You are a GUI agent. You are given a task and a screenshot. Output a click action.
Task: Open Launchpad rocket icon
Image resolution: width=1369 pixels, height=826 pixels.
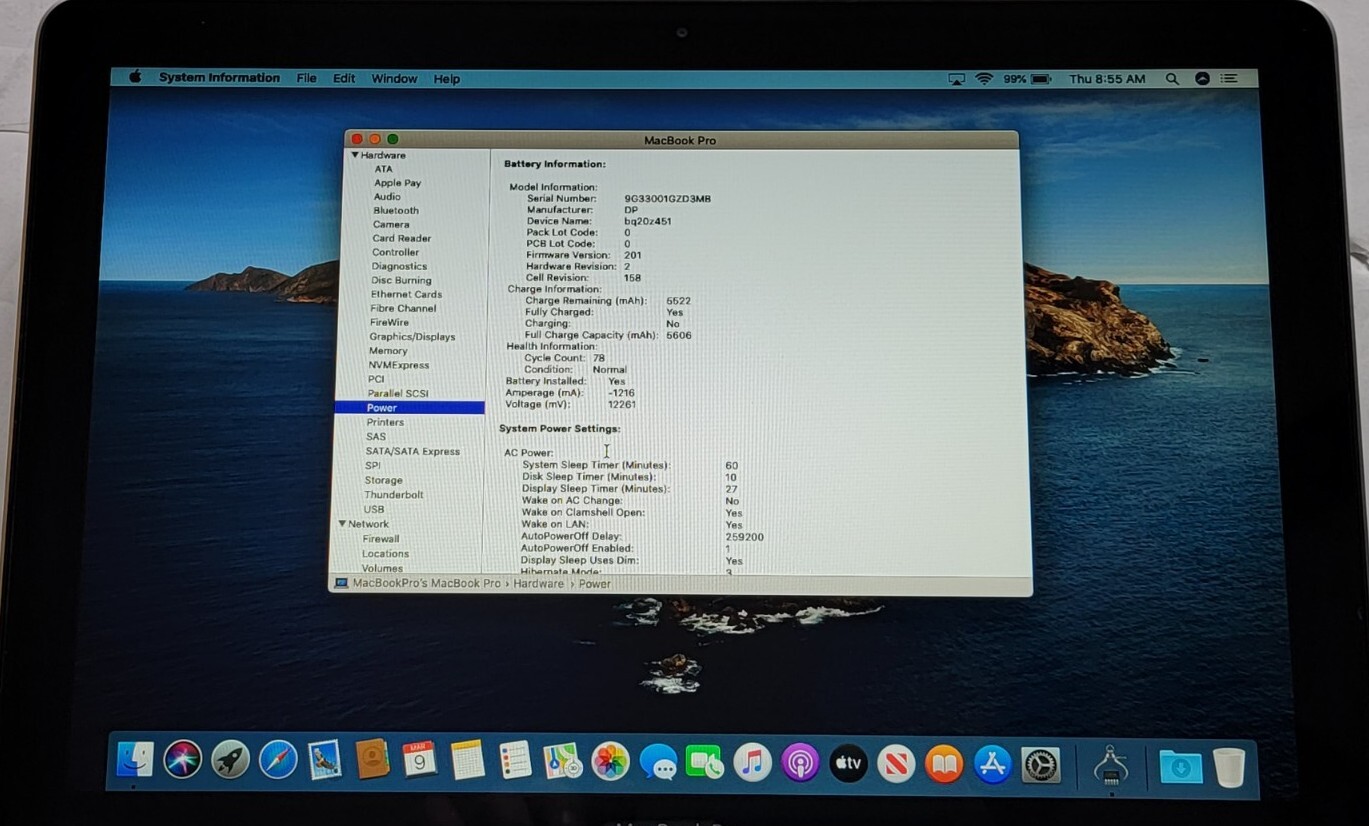click(230, 760)
